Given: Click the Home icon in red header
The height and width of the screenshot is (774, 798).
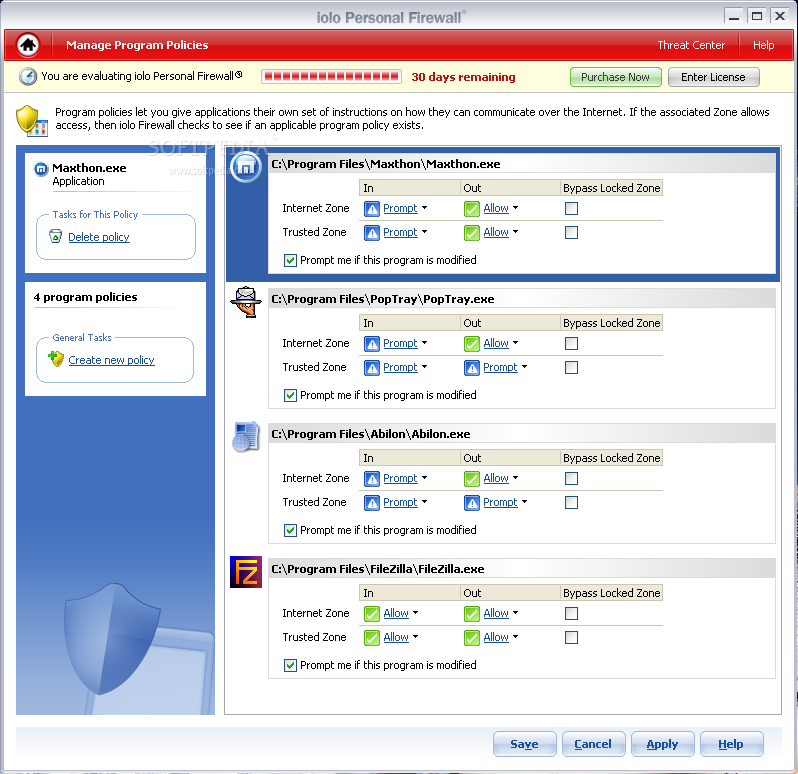Looking at the screenshot, I should pyautogui.click(x=28, y=45).
